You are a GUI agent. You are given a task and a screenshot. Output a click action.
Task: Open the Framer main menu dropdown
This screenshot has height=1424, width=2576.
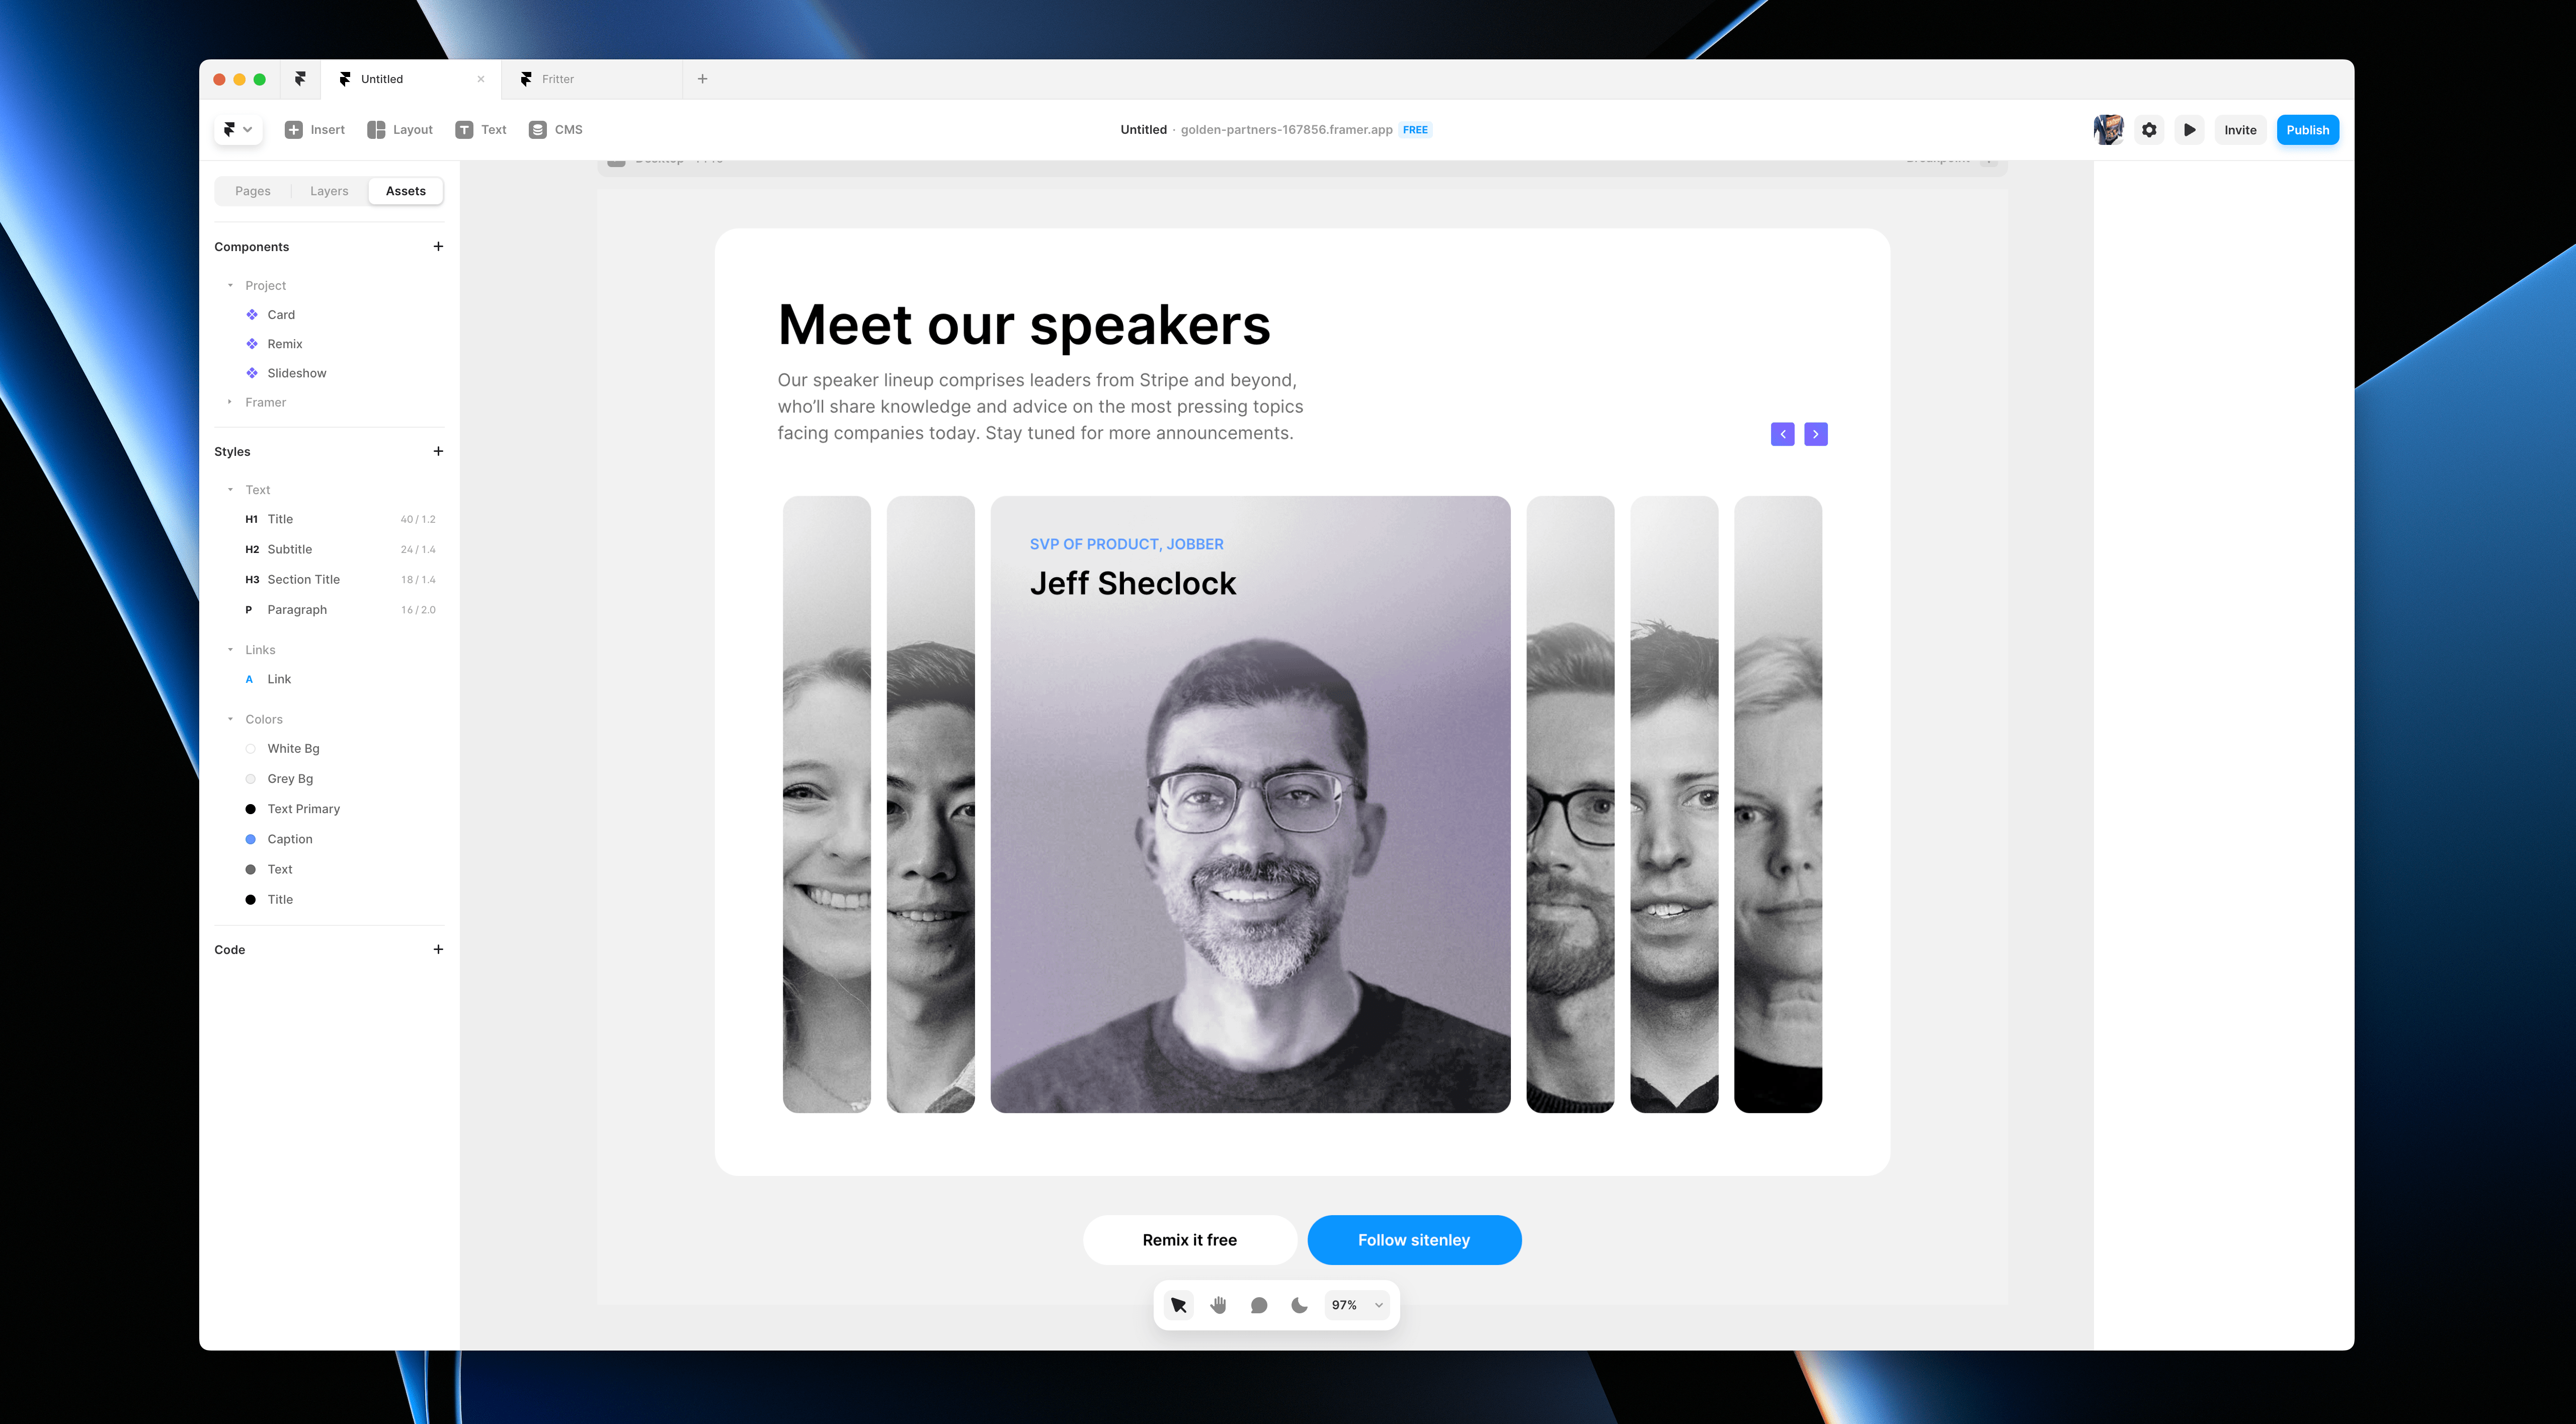[x=238, y=130]
